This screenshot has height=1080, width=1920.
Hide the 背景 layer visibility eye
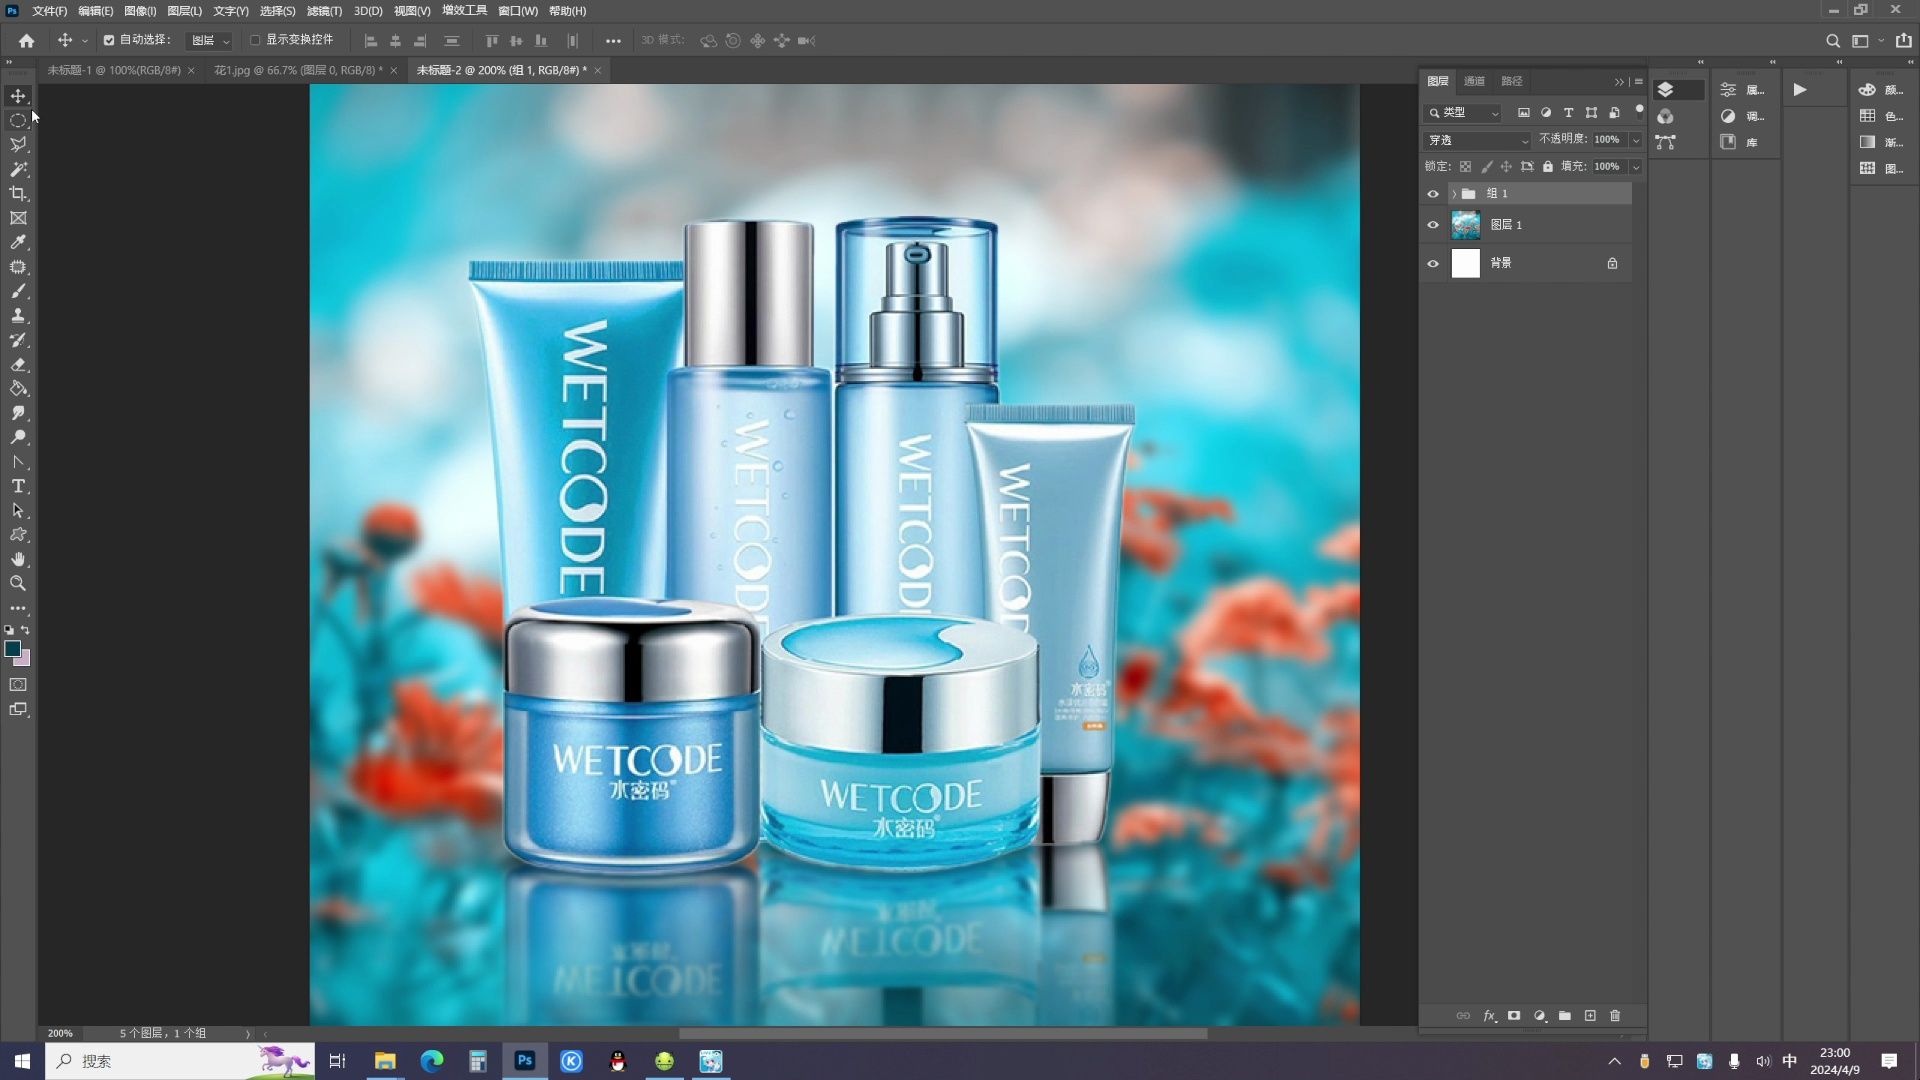[1433, 264]
